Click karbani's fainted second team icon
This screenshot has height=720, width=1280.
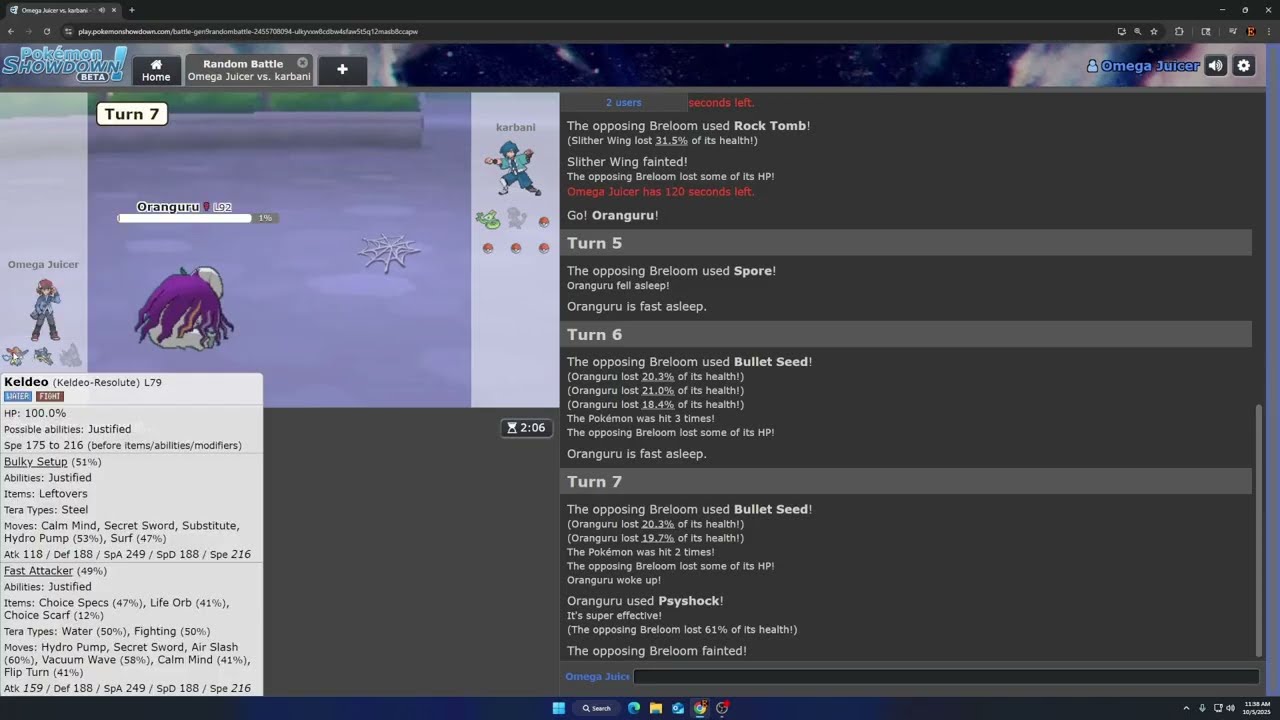point(516,219)
